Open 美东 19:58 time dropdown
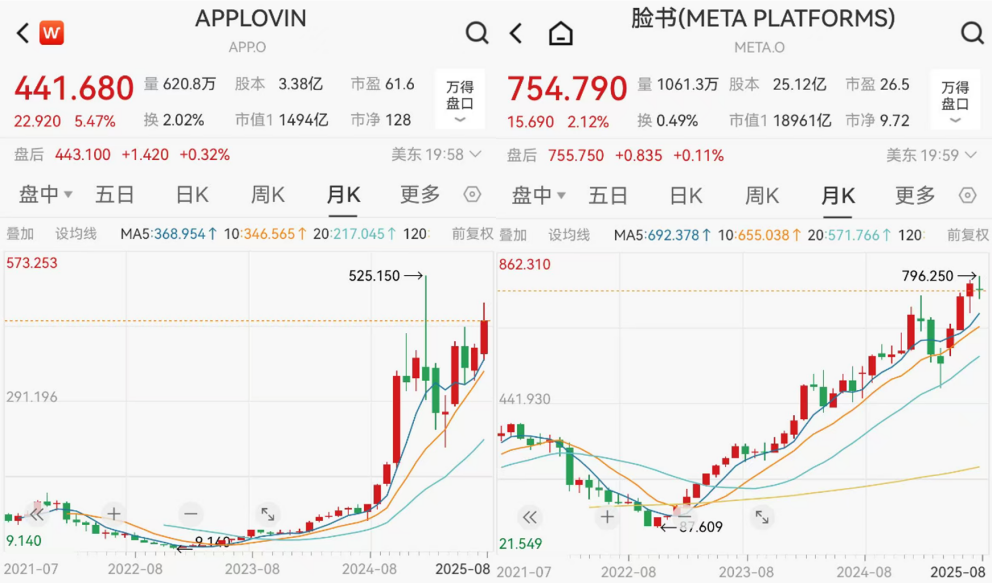The width and height of the screenshot is (992, 583). [437, 154]
